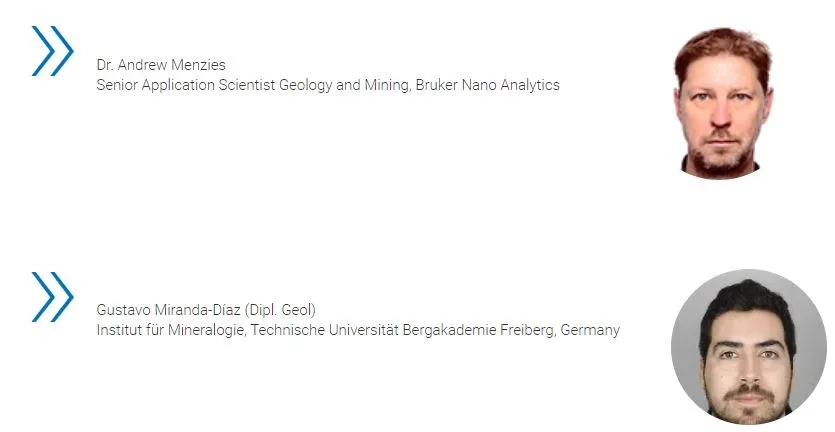The height and width of the screenshot is (432, 835).
Task: Click the Bruker Nano Analytics text
Action: (x=487, y=85)
